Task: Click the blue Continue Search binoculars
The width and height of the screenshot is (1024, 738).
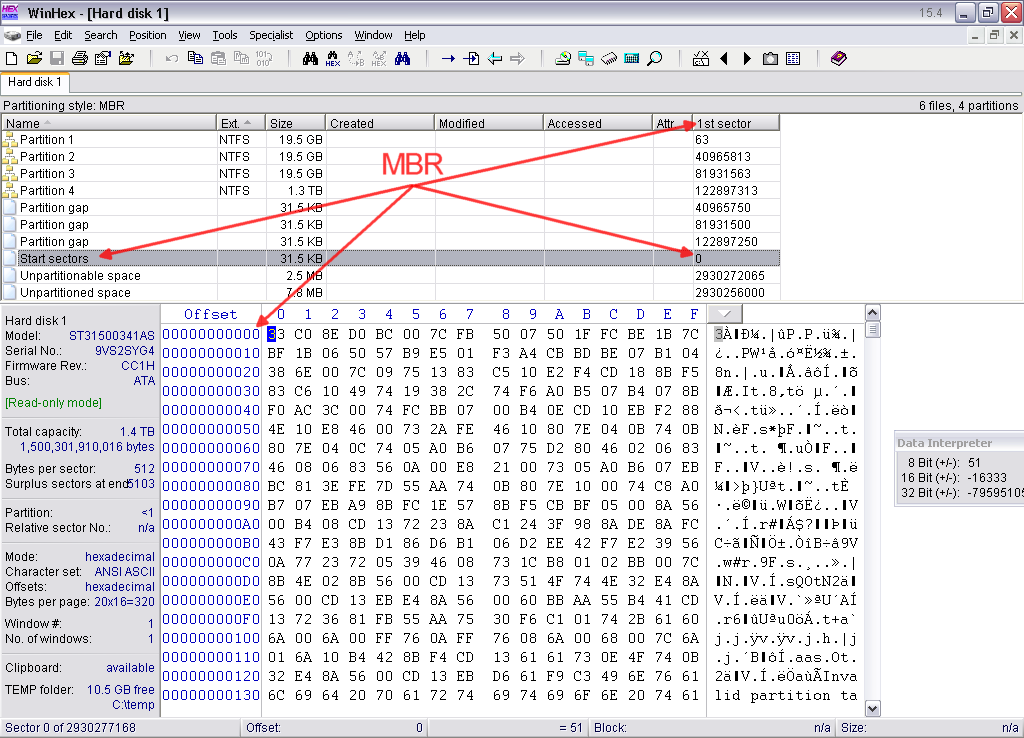Action: click(x=402, y=59)
